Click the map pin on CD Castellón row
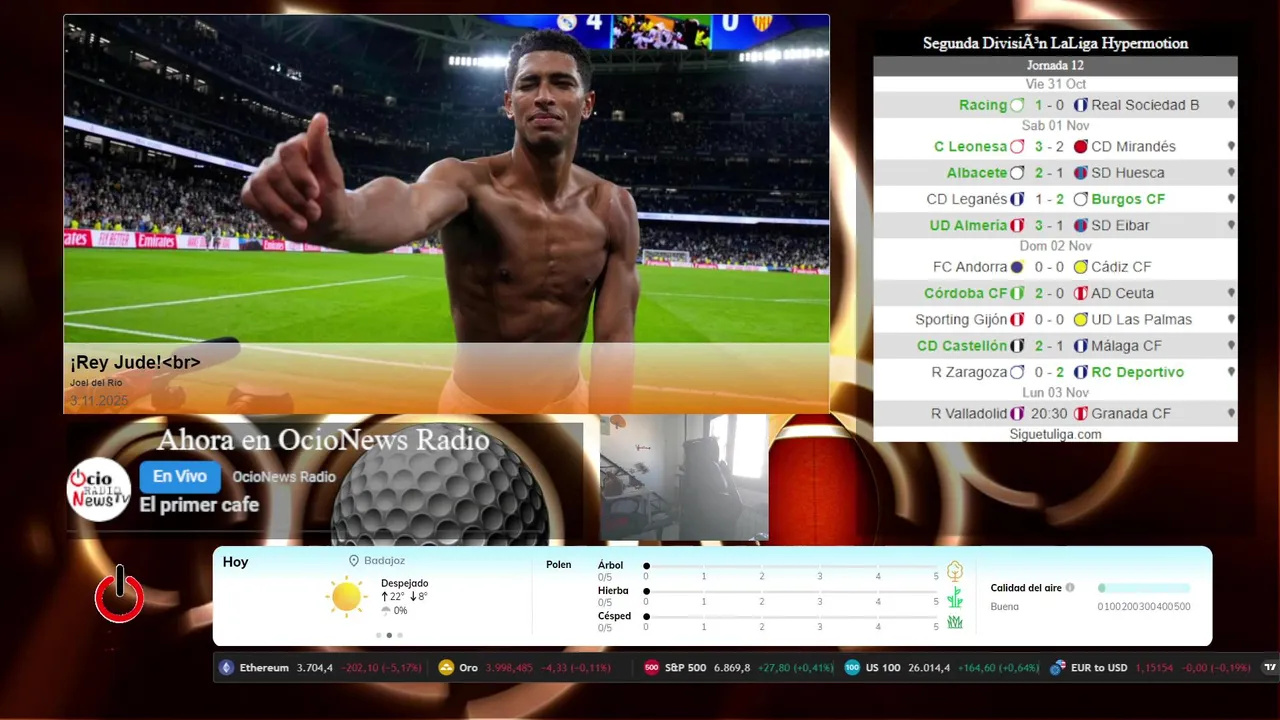 (x=1231, y=346)
